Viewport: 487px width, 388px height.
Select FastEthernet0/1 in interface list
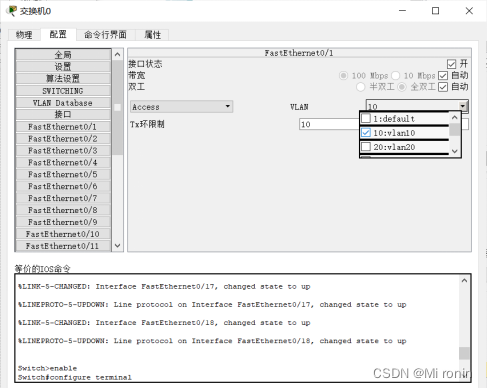(x=63, y=127)
